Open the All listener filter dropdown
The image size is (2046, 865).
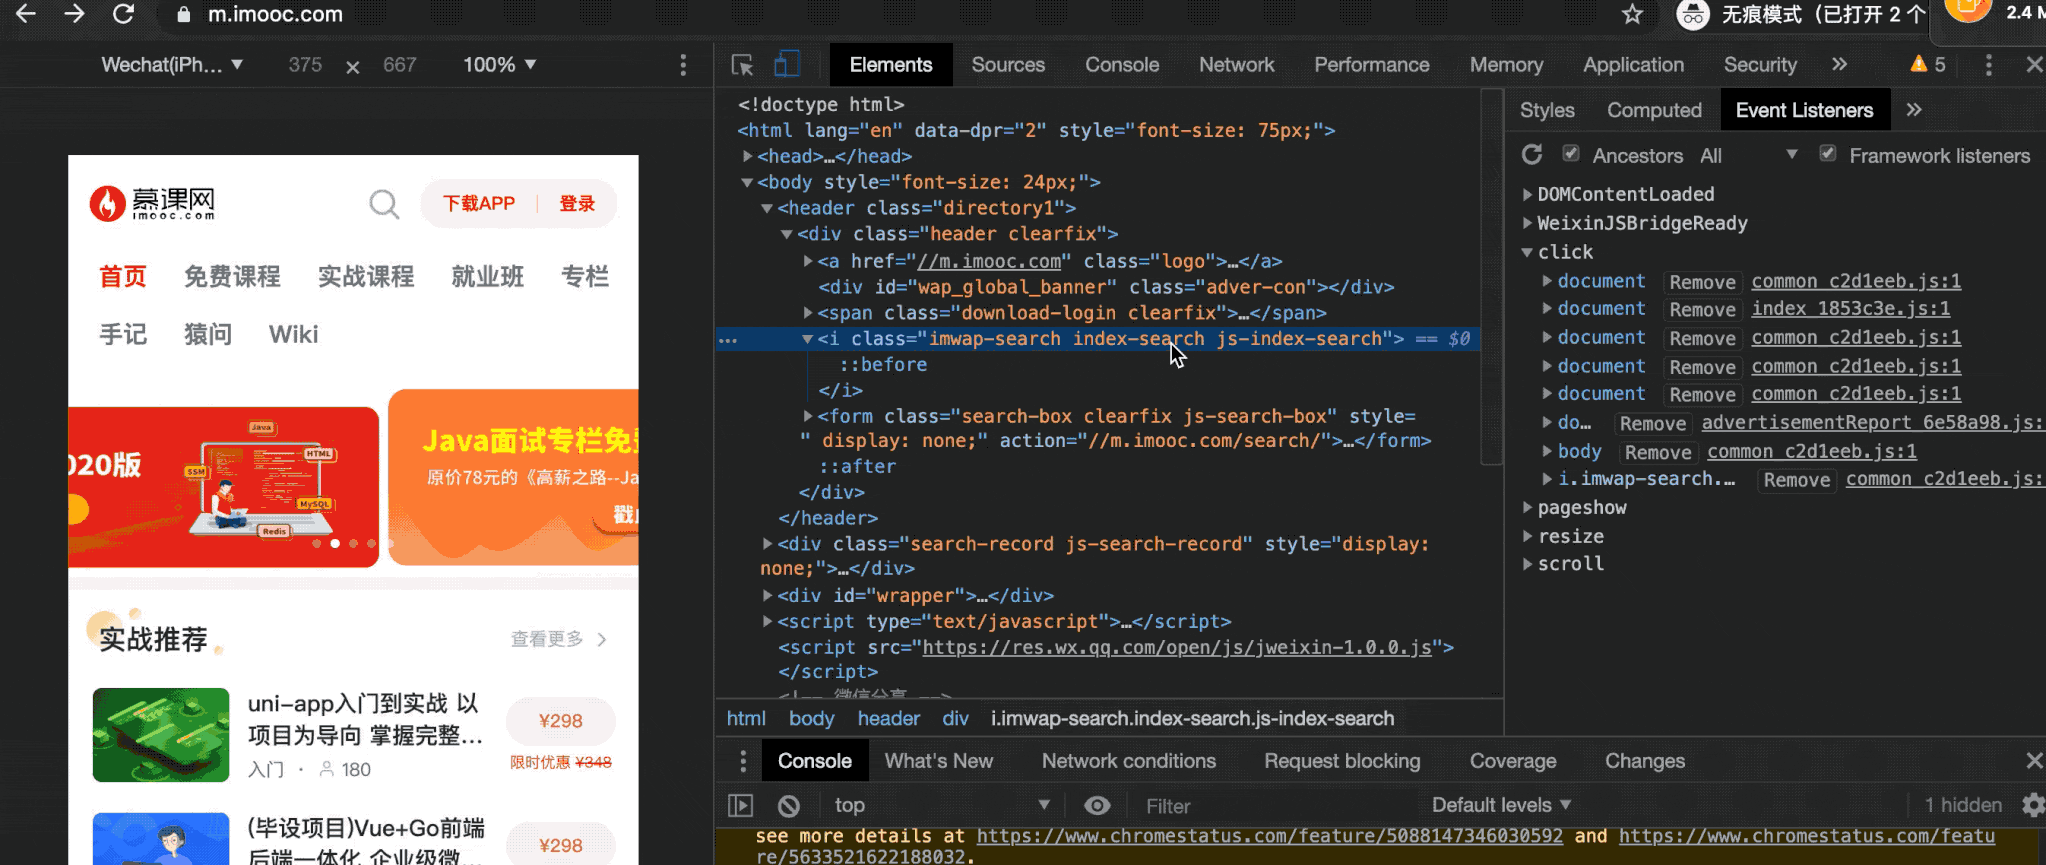click(1749, 155)
